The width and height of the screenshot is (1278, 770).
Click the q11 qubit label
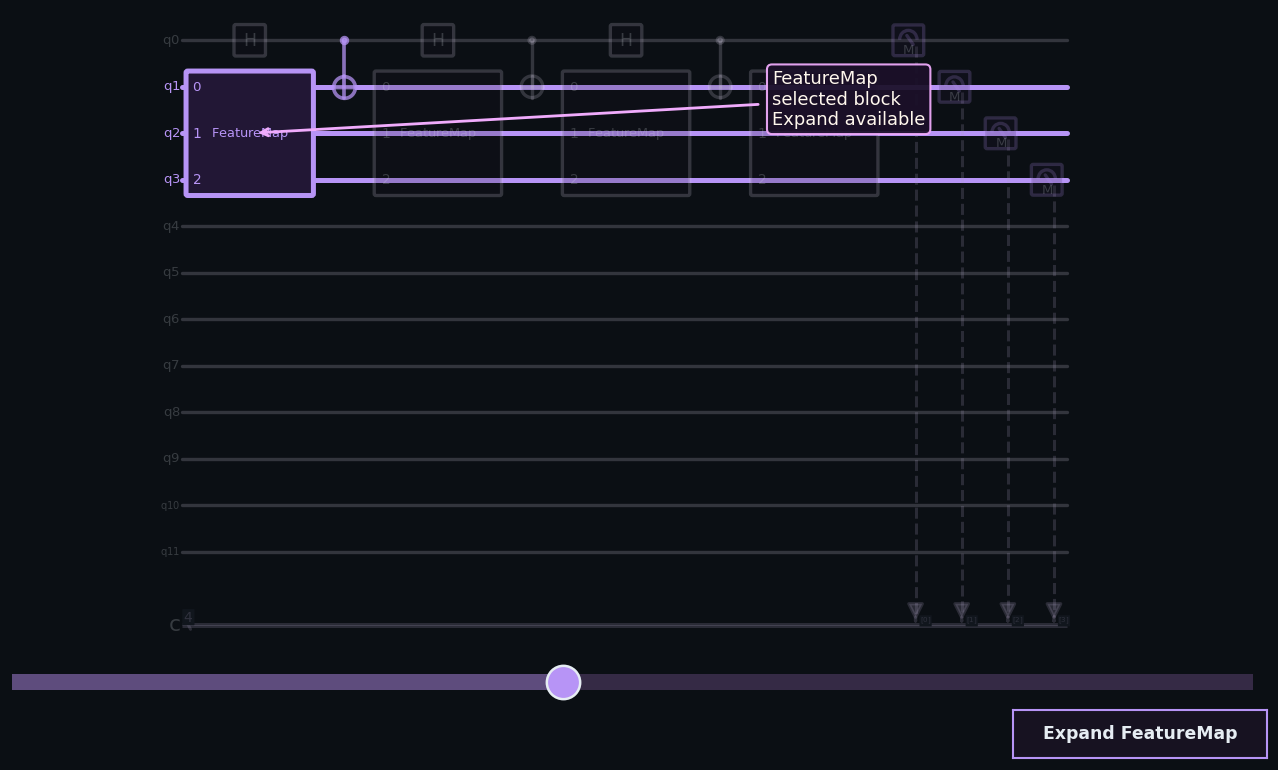click(x=170, y=552)
